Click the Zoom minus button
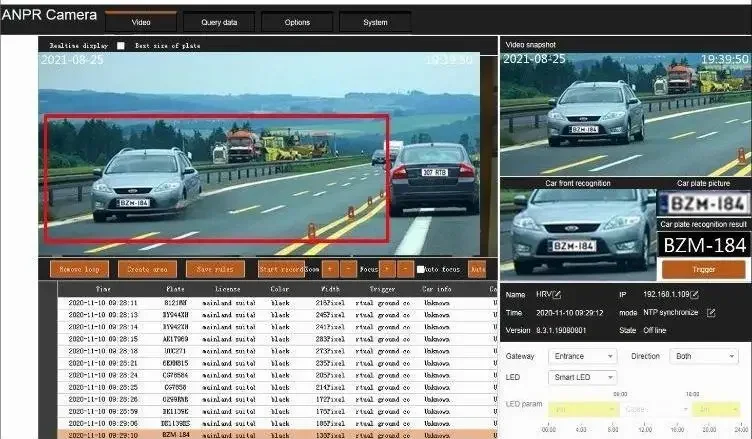752x439 pixels. click(x=347, y=269)
